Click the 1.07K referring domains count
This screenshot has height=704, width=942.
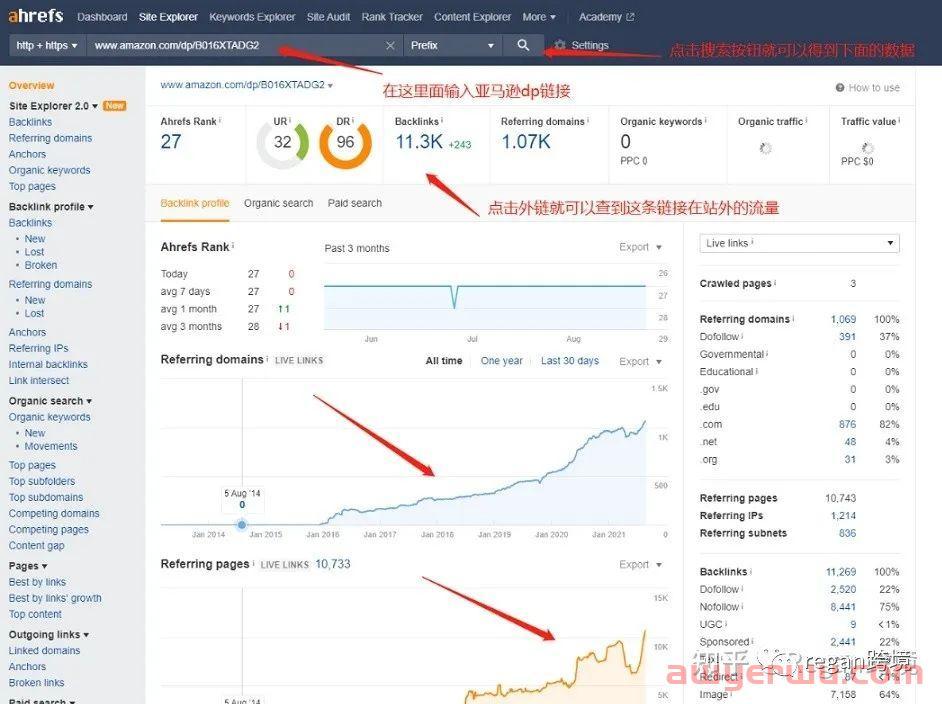pos(526,142)
